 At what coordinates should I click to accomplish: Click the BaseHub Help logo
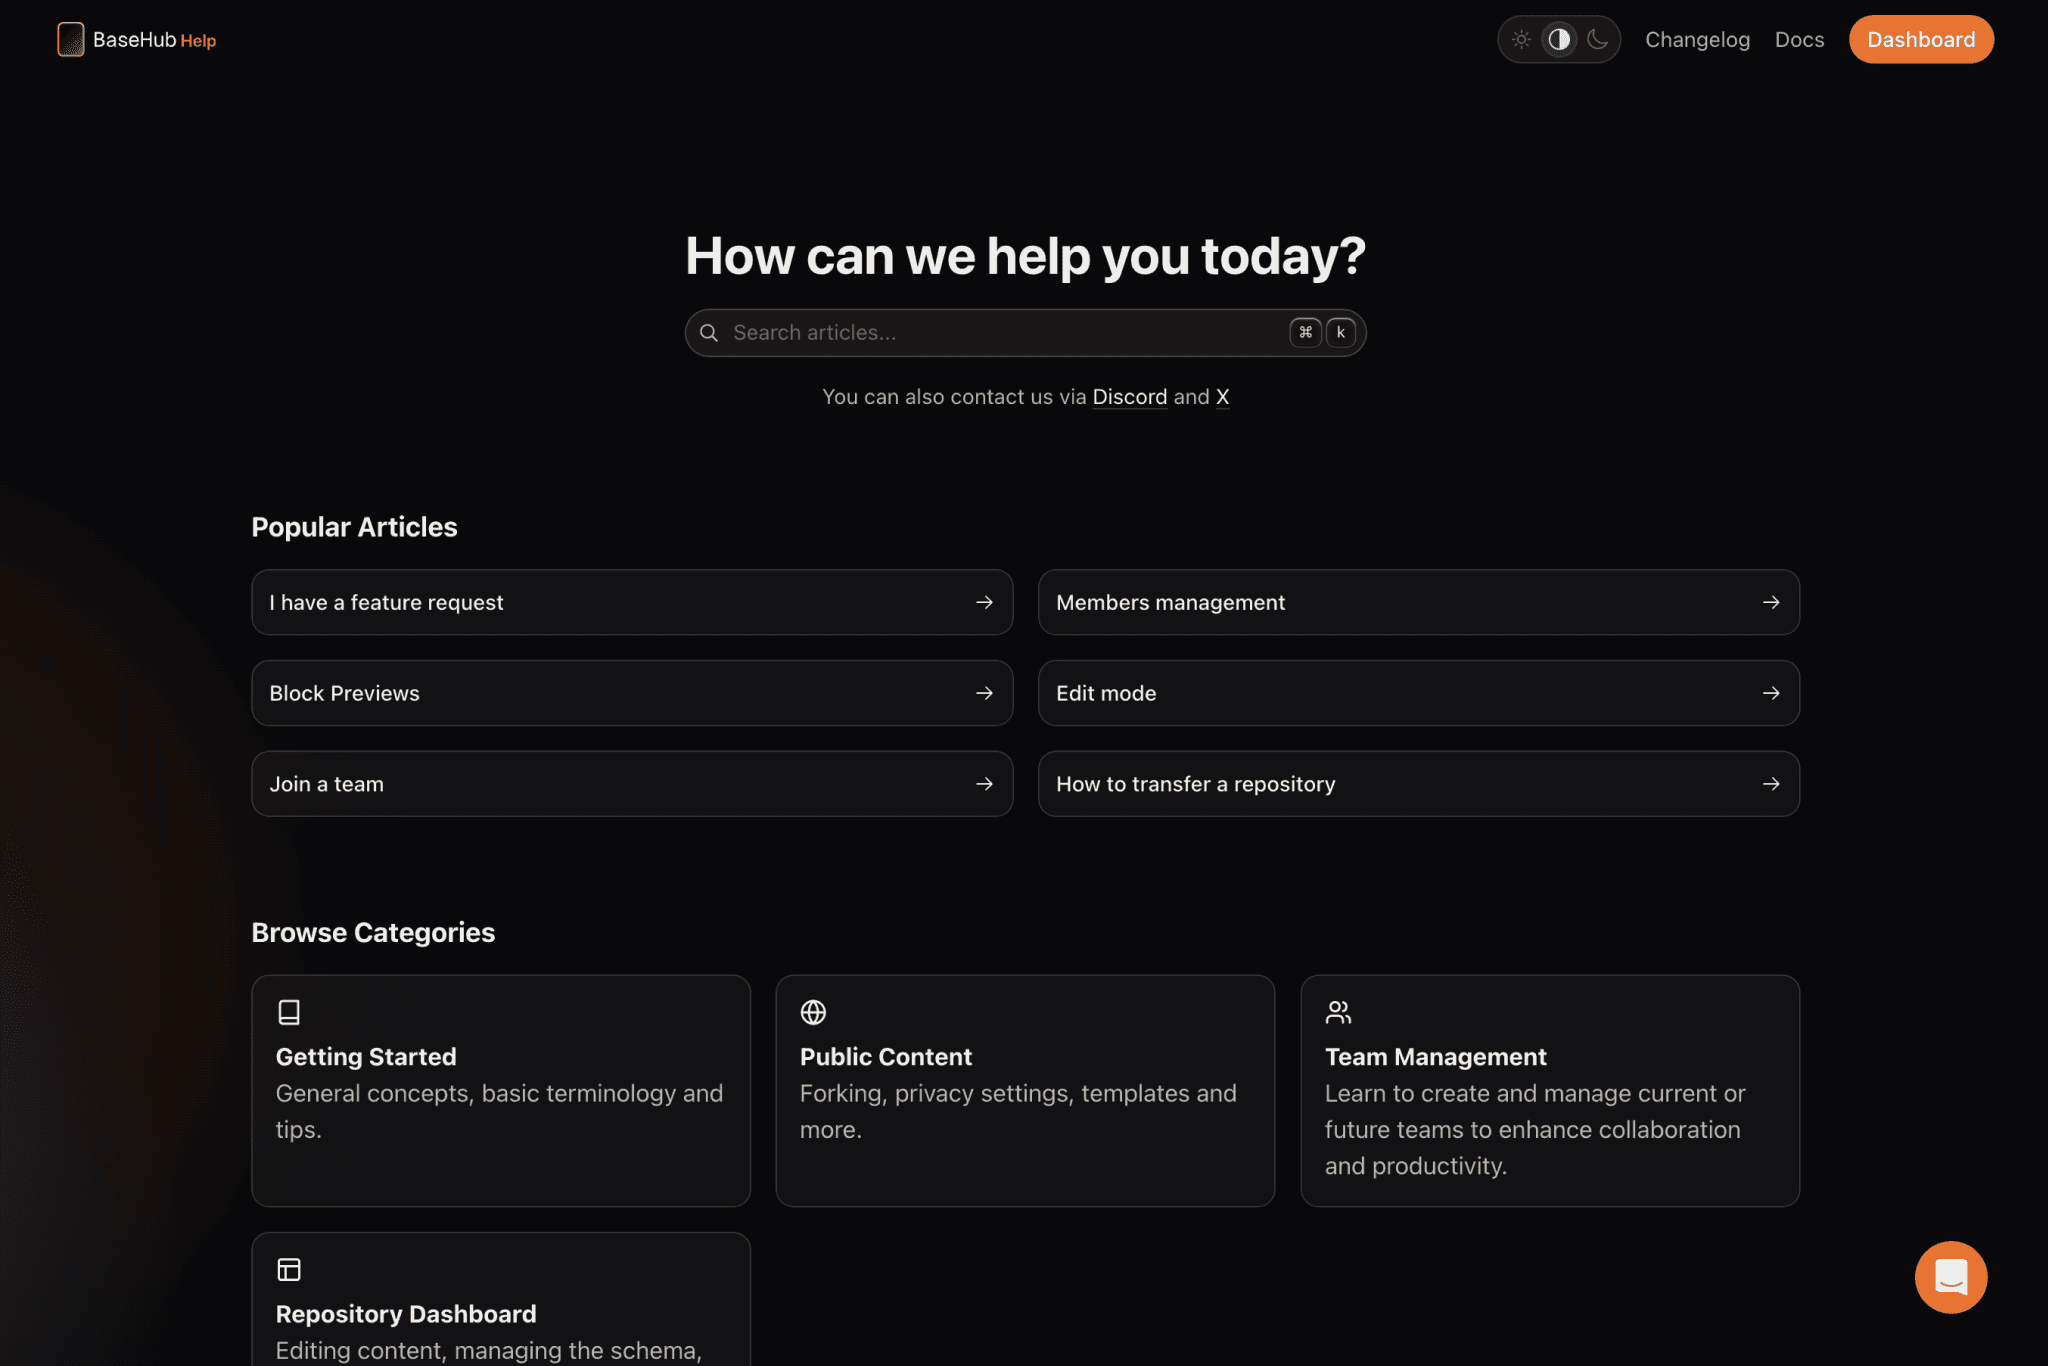[135, 40]
